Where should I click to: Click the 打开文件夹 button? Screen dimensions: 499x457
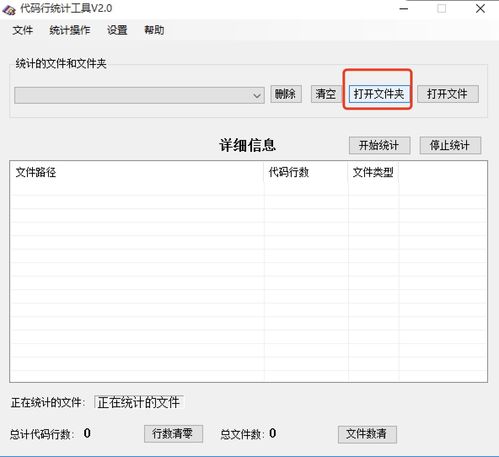(x=379, y=94)
